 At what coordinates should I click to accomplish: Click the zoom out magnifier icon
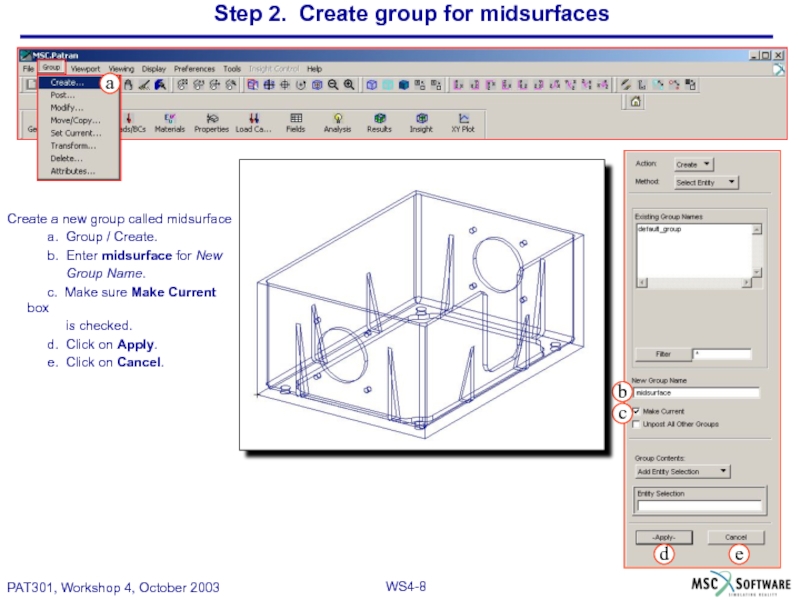333,85
